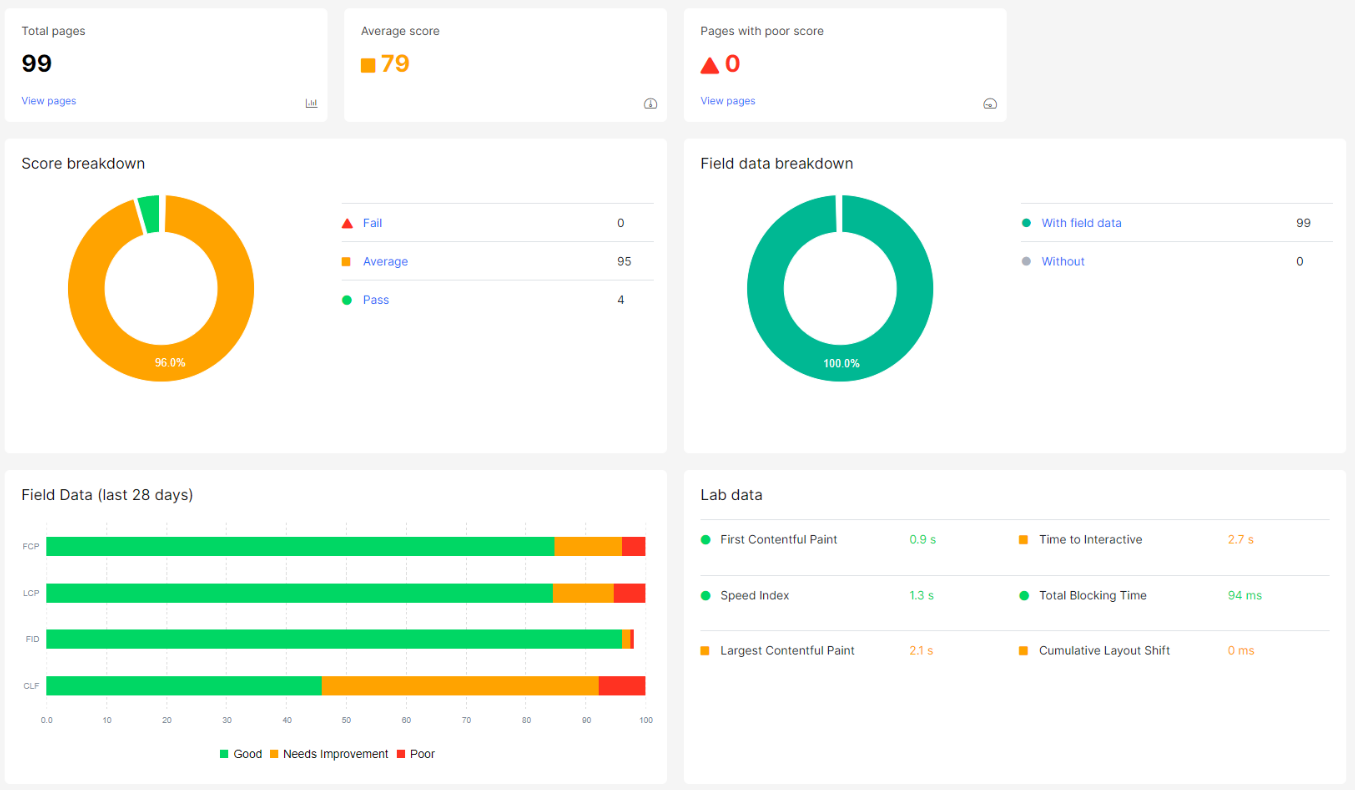Click bar chart icon in Total pages card
This screenshot has width=1355, height=790.
pyautogui.click(x=311, y=103)
